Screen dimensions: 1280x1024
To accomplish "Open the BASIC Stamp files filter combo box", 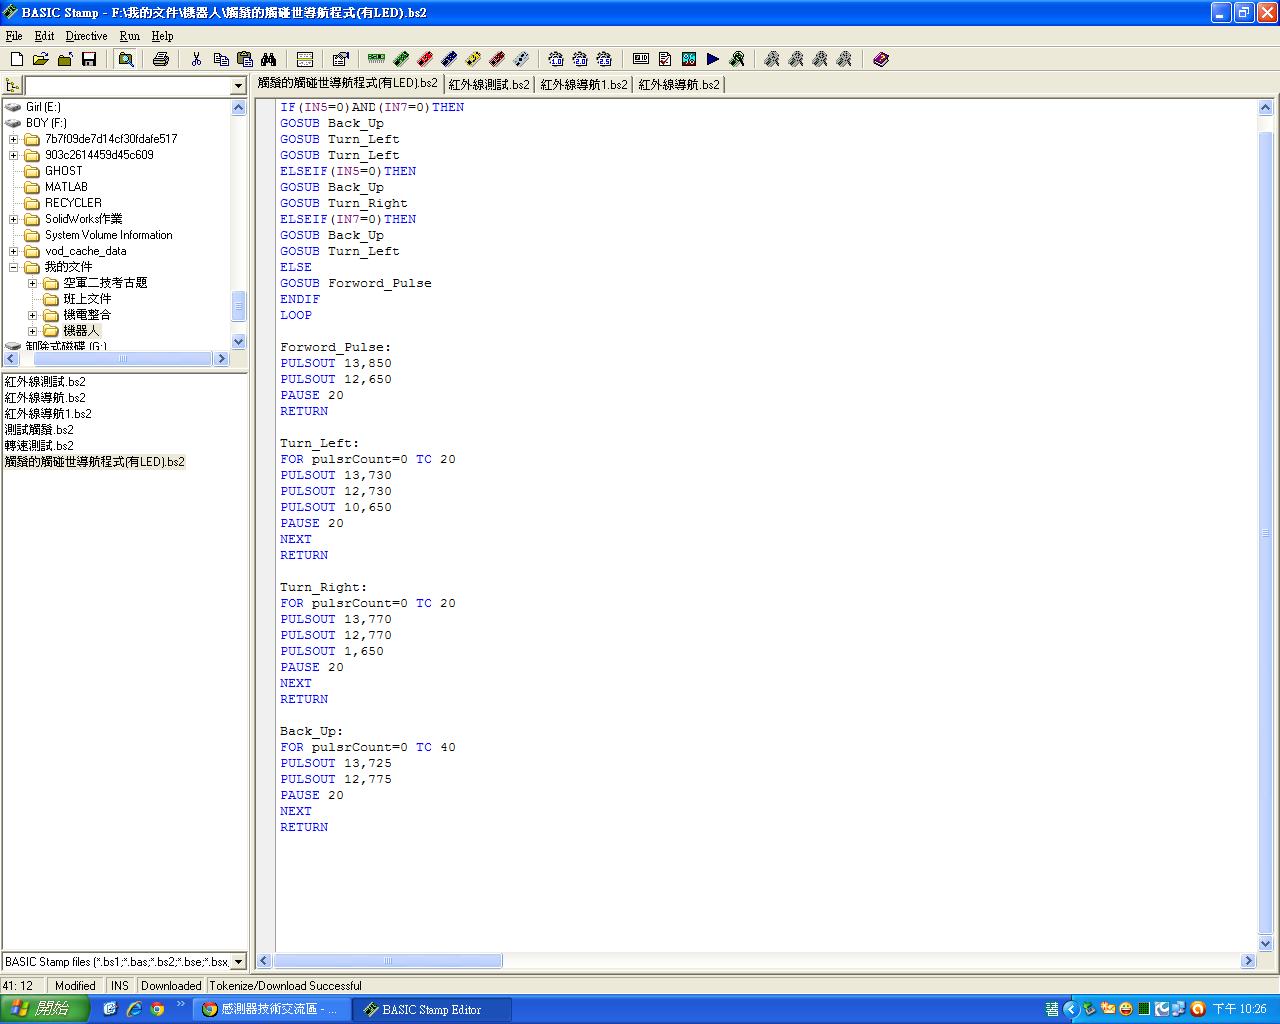I will [124, 962].
